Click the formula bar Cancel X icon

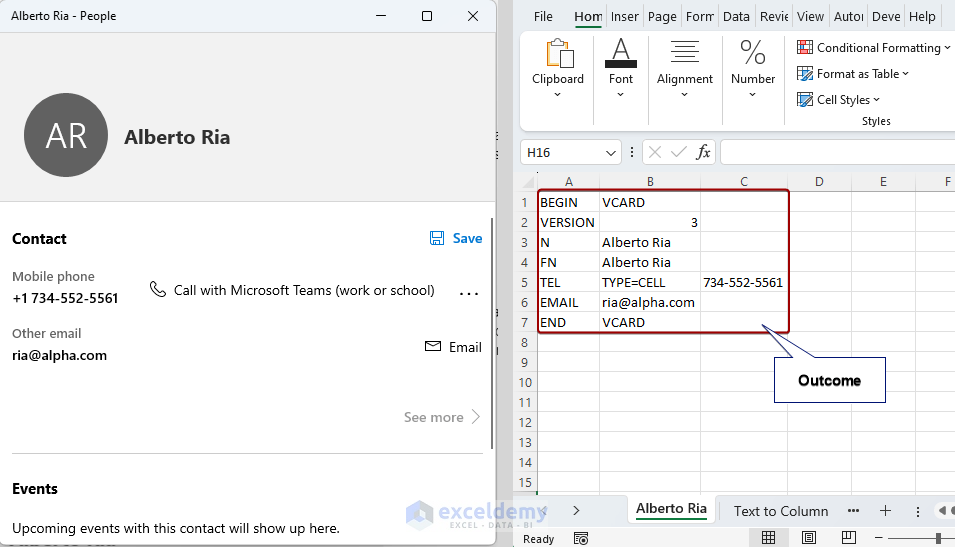tap(655, 152)
